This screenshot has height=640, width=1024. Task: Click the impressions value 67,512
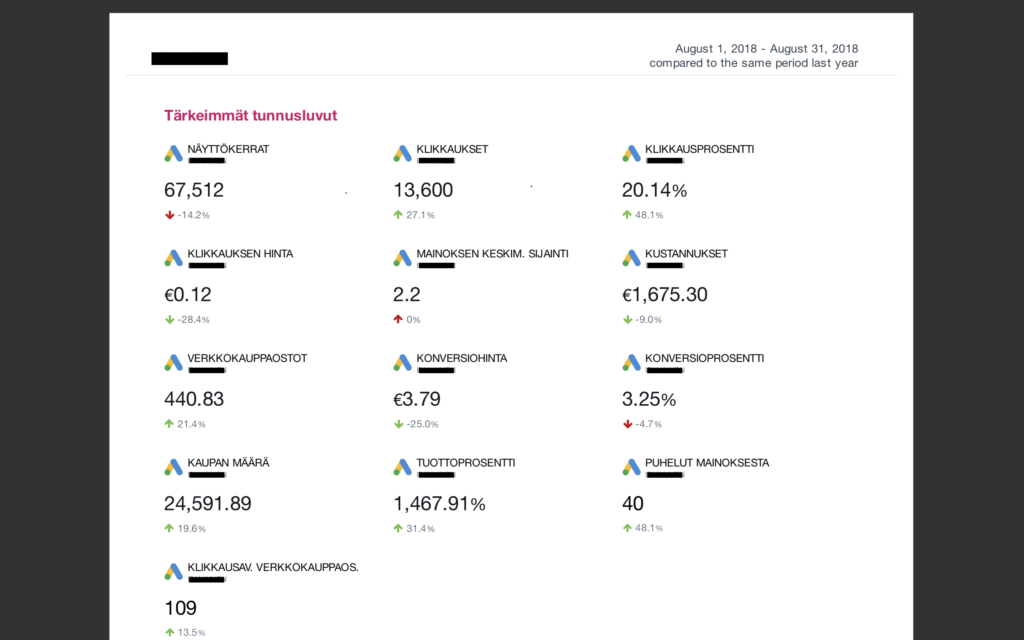point(194,190)
